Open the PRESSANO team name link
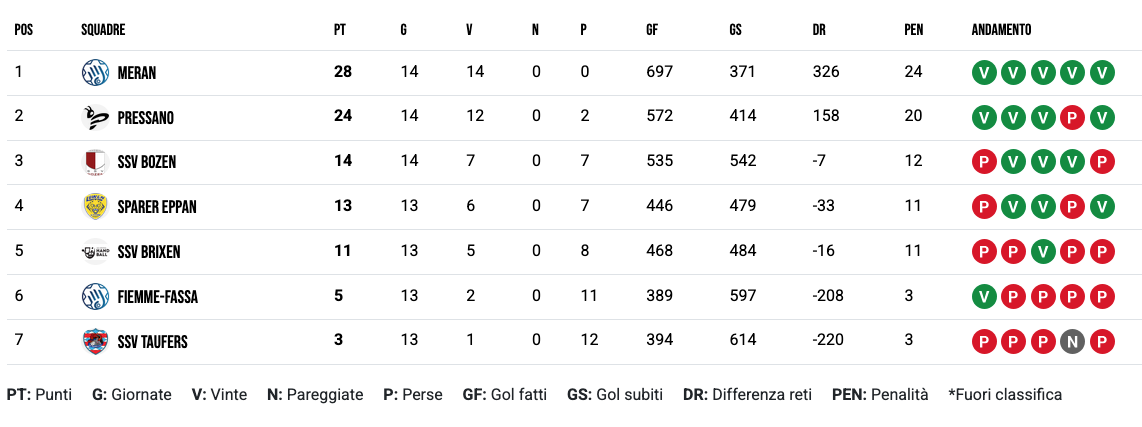Viewport: 1142px width, 427px height. click(x=145, y=118)
